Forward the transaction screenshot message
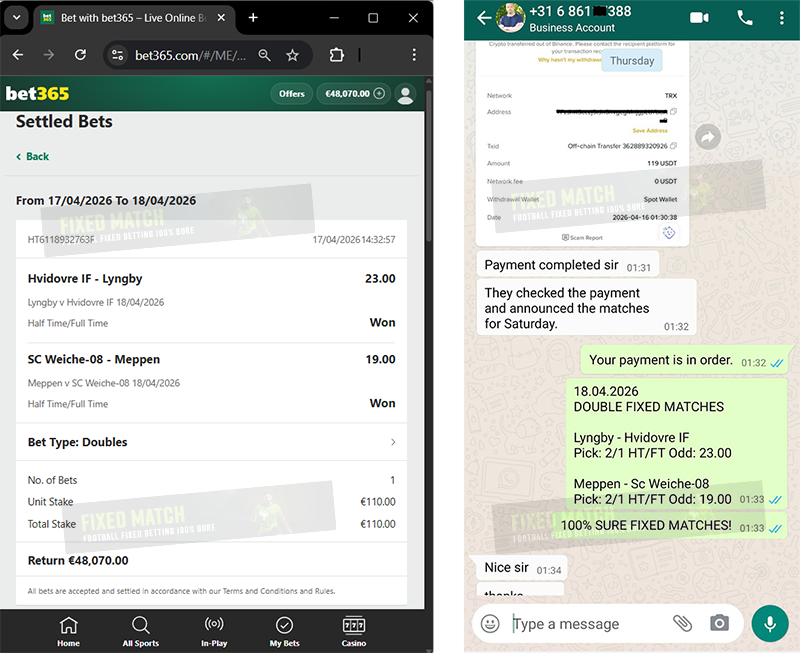Screen dimensions: 800x653 708,139
